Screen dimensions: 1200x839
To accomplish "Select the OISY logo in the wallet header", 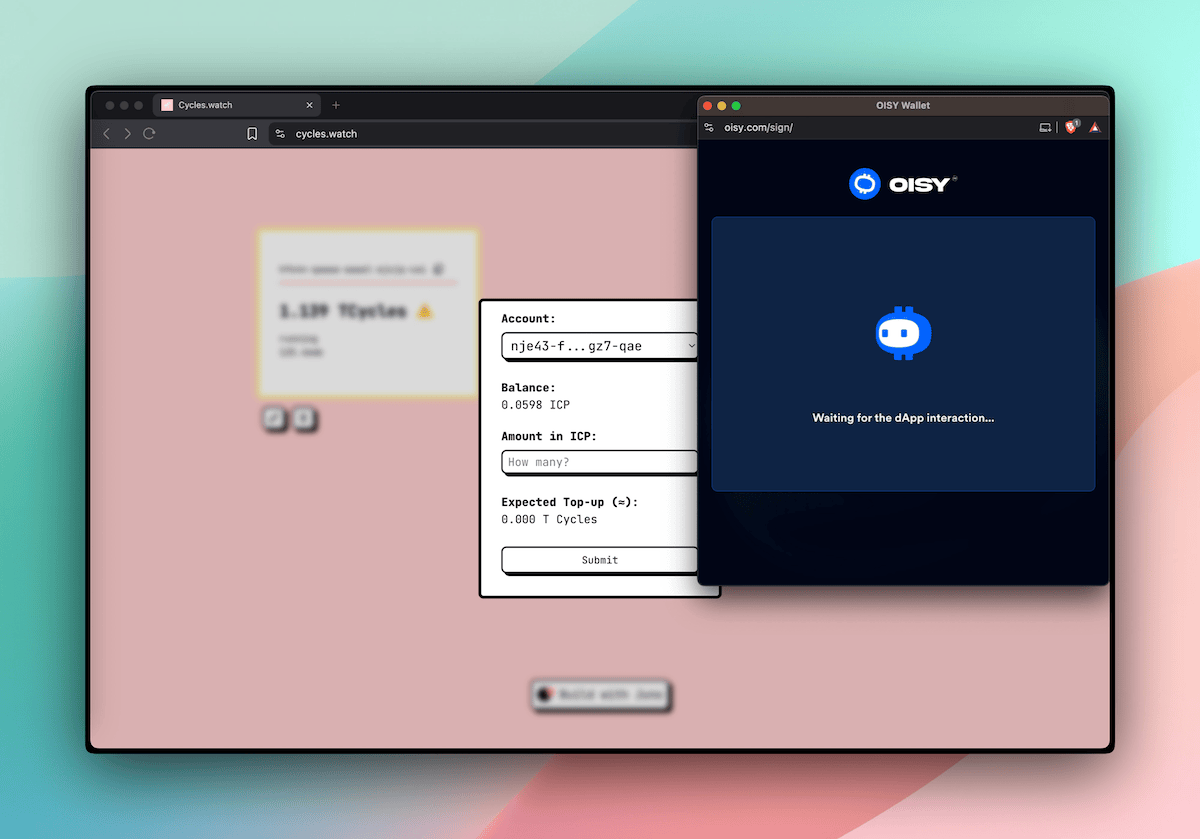I will [x=903, y=183].
